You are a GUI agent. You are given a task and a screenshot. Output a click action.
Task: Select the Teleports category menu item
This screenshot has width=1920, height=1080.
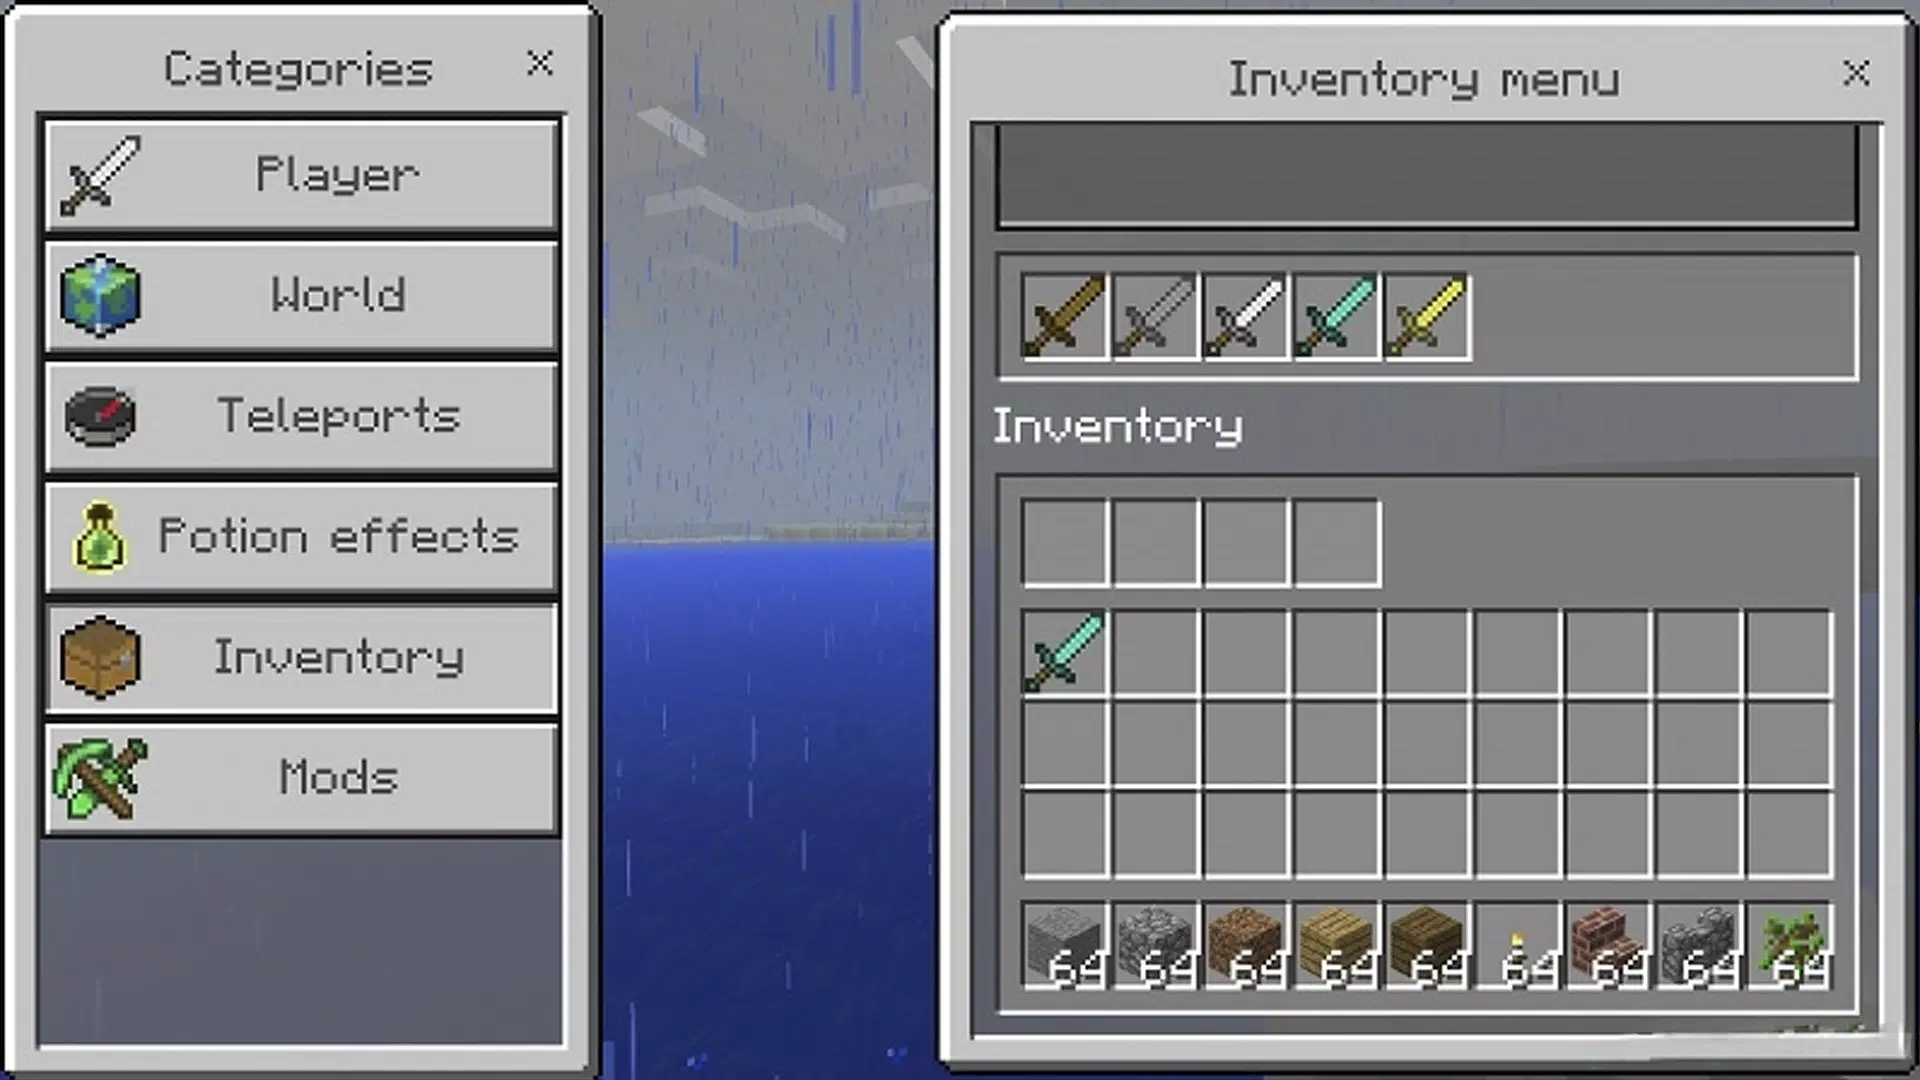point(302,417)
